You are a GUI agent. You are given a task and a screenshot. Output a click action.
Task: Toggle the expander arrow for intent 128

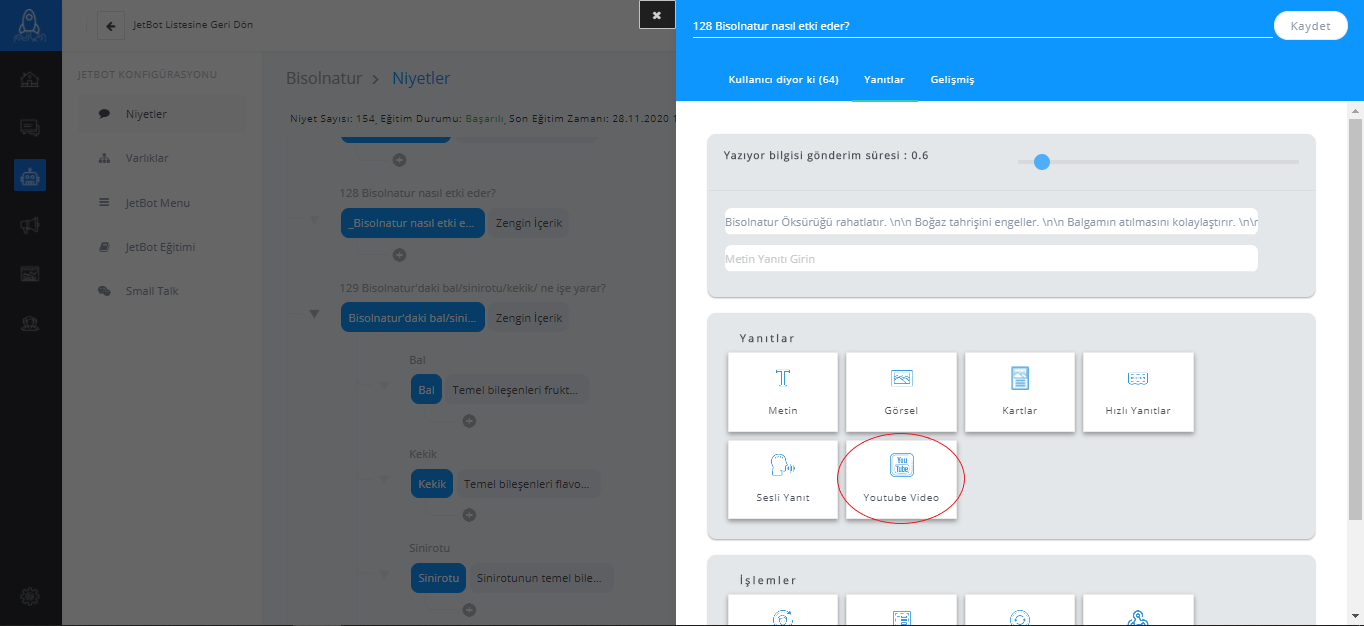point(314,219)
